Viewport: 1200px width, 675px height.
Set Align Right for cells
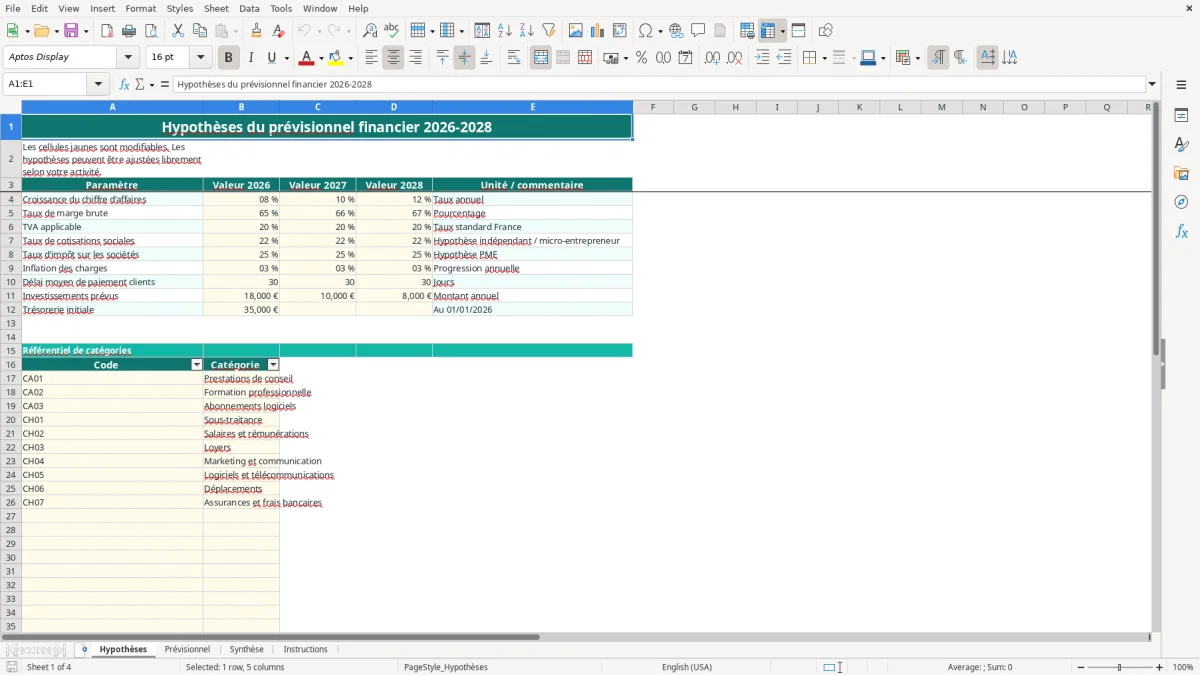(x=415, y=58)
